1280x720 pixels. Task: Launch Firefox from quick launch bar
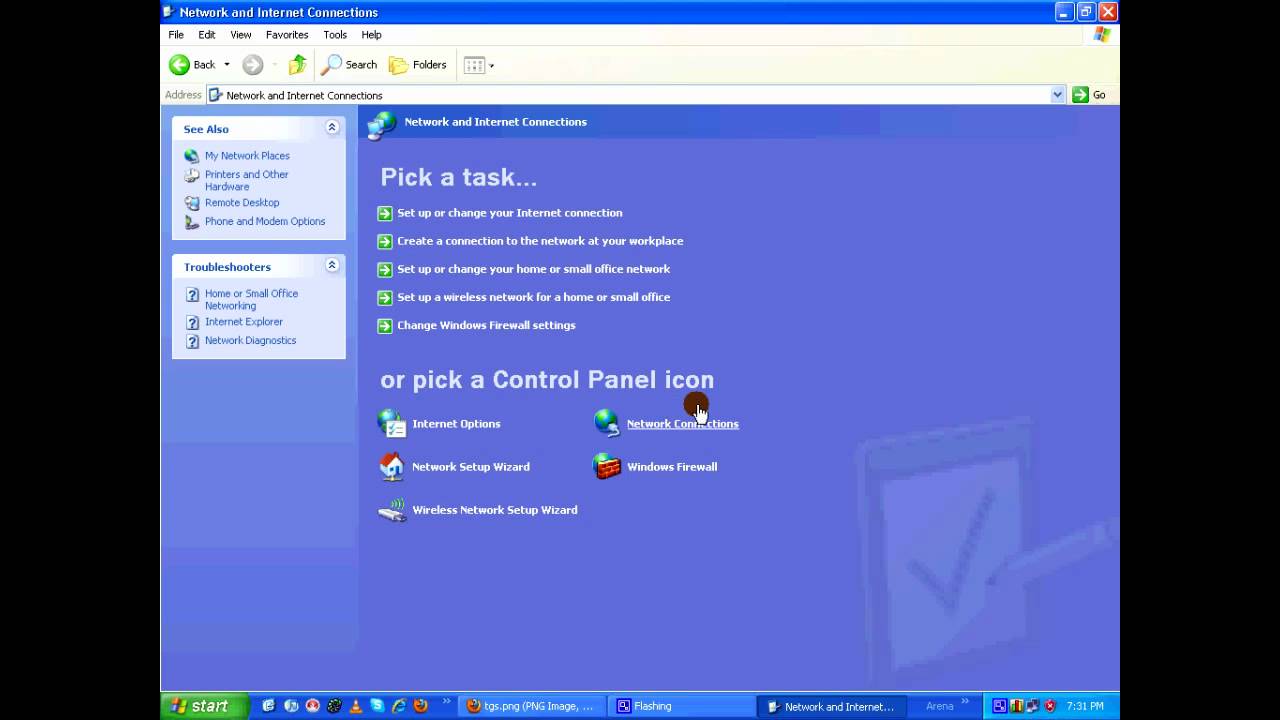421,706
